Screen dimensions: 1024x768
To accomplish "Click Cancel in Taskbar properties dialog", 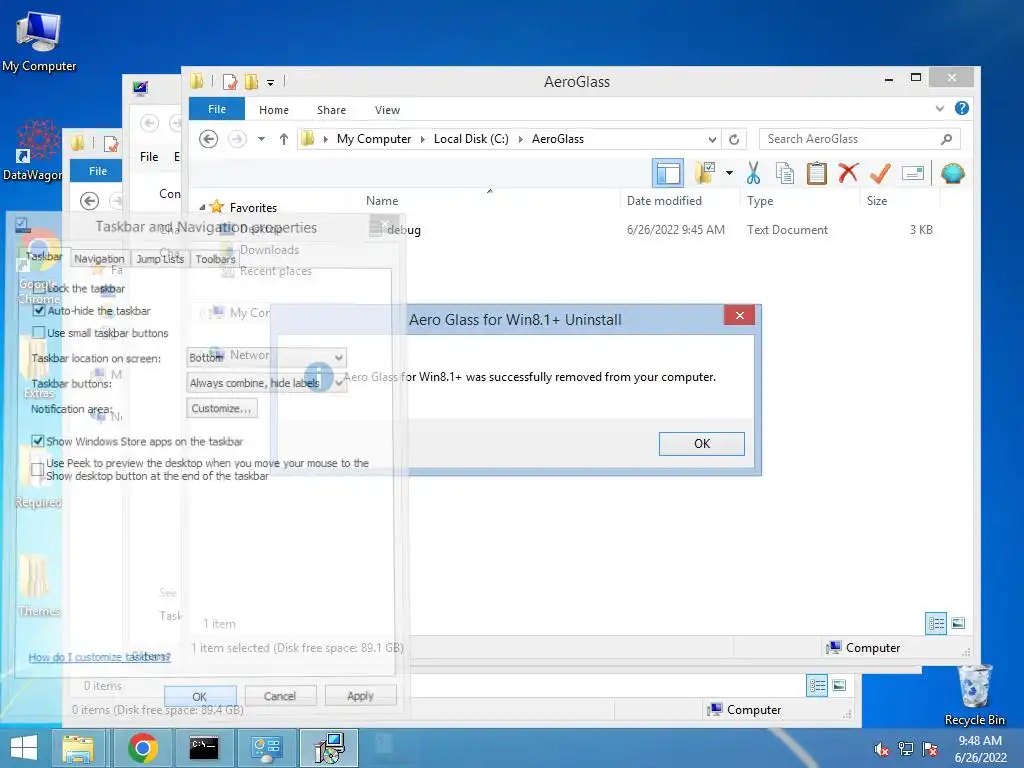I will tap(280, 696).
